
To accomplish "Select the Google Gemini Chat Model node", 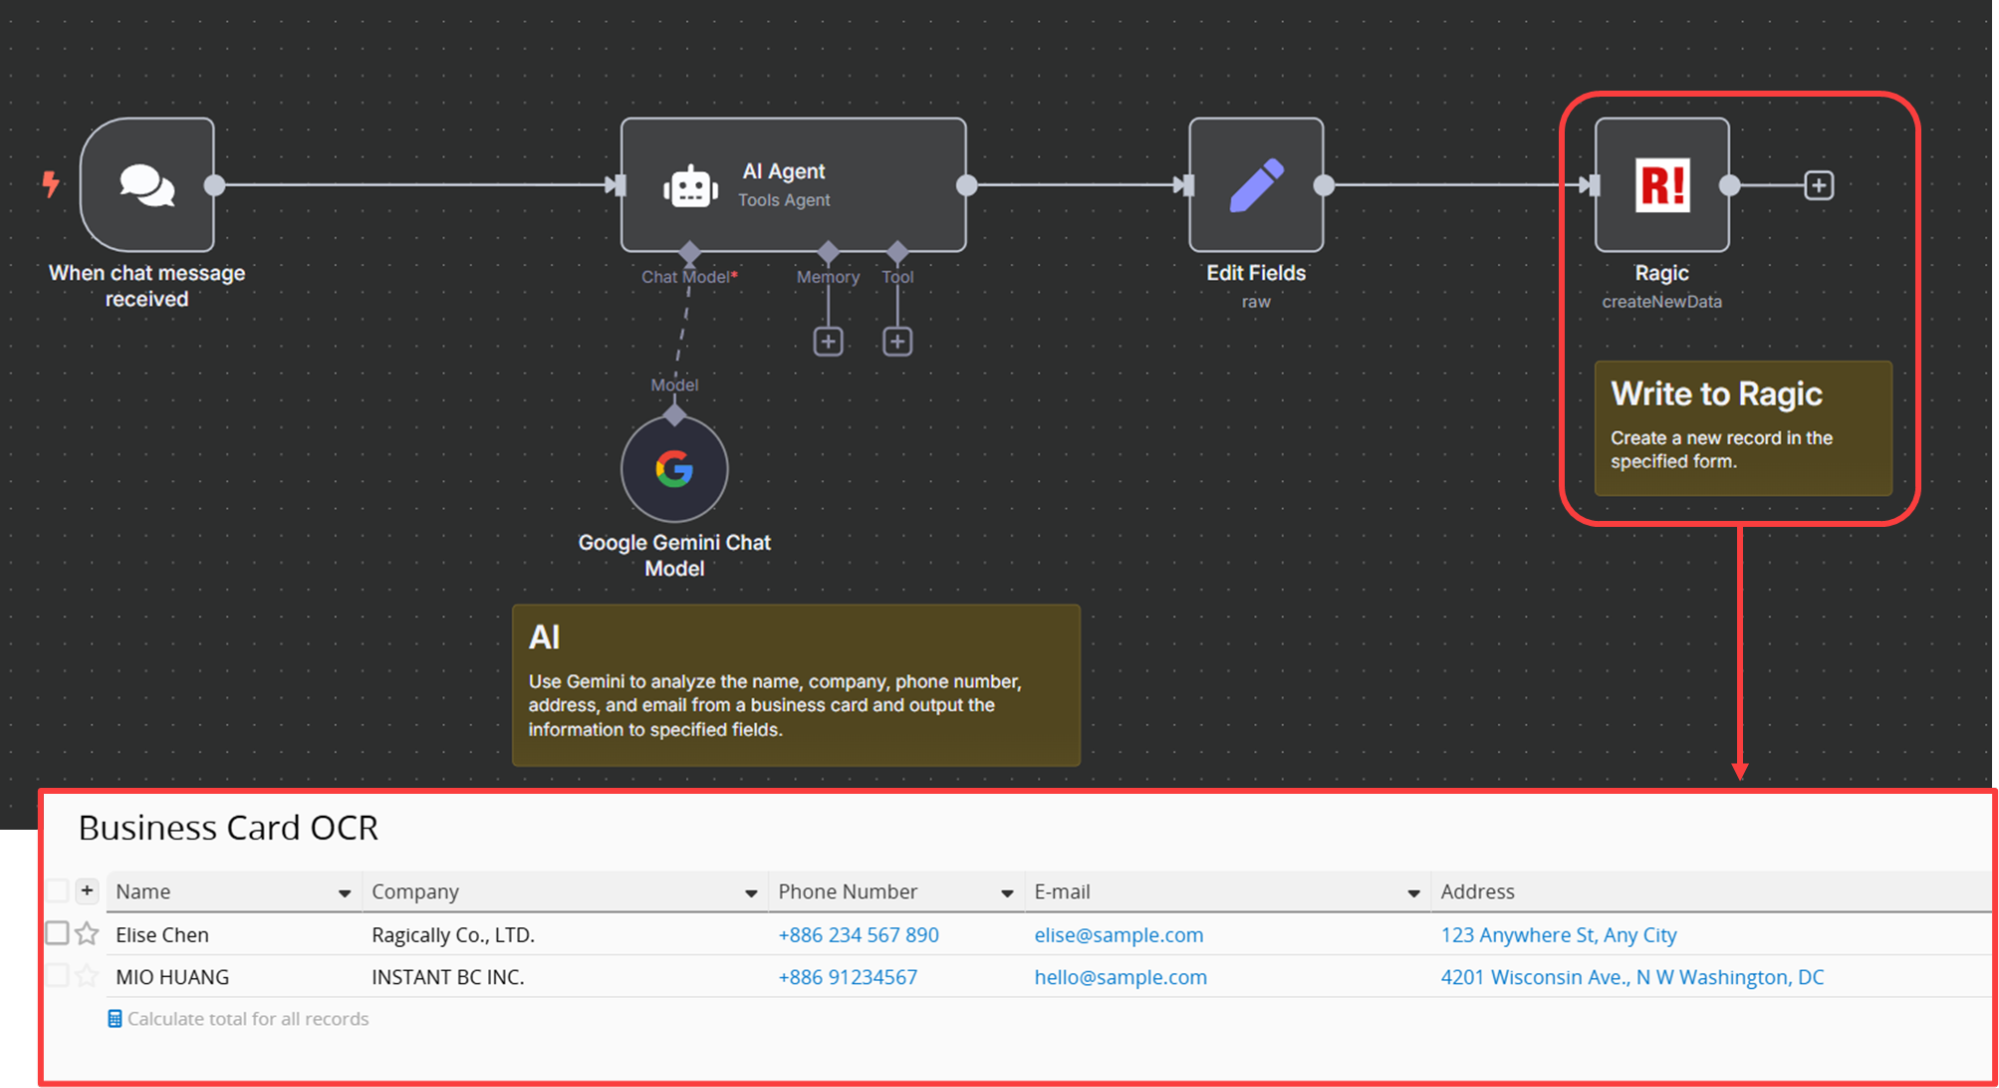I will pos(674,469).
